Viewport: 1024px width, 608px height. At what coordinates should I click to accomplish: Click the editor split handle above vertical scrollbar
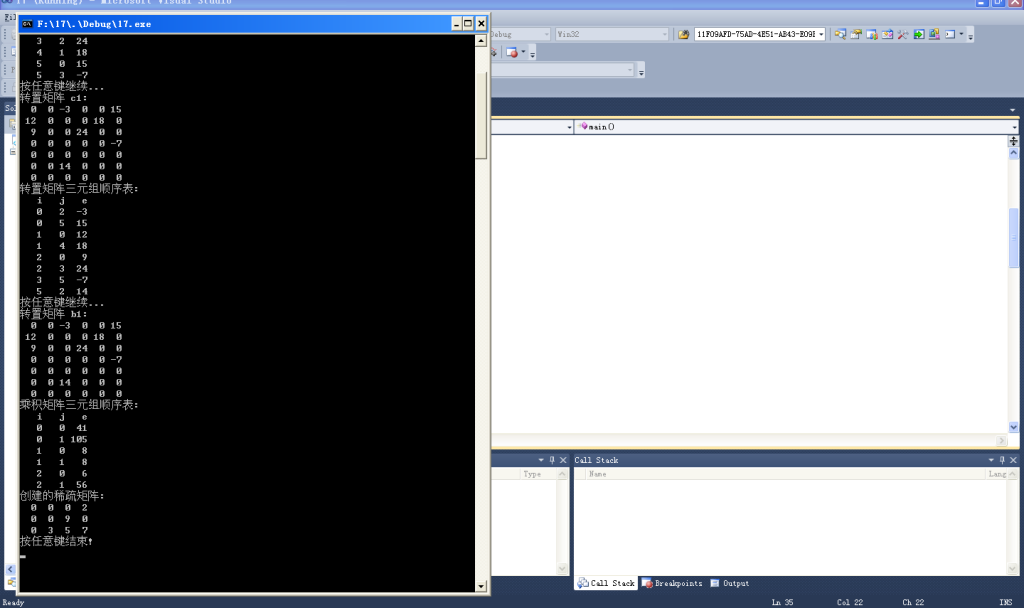pyautogui.click(x=1014, y=141)
